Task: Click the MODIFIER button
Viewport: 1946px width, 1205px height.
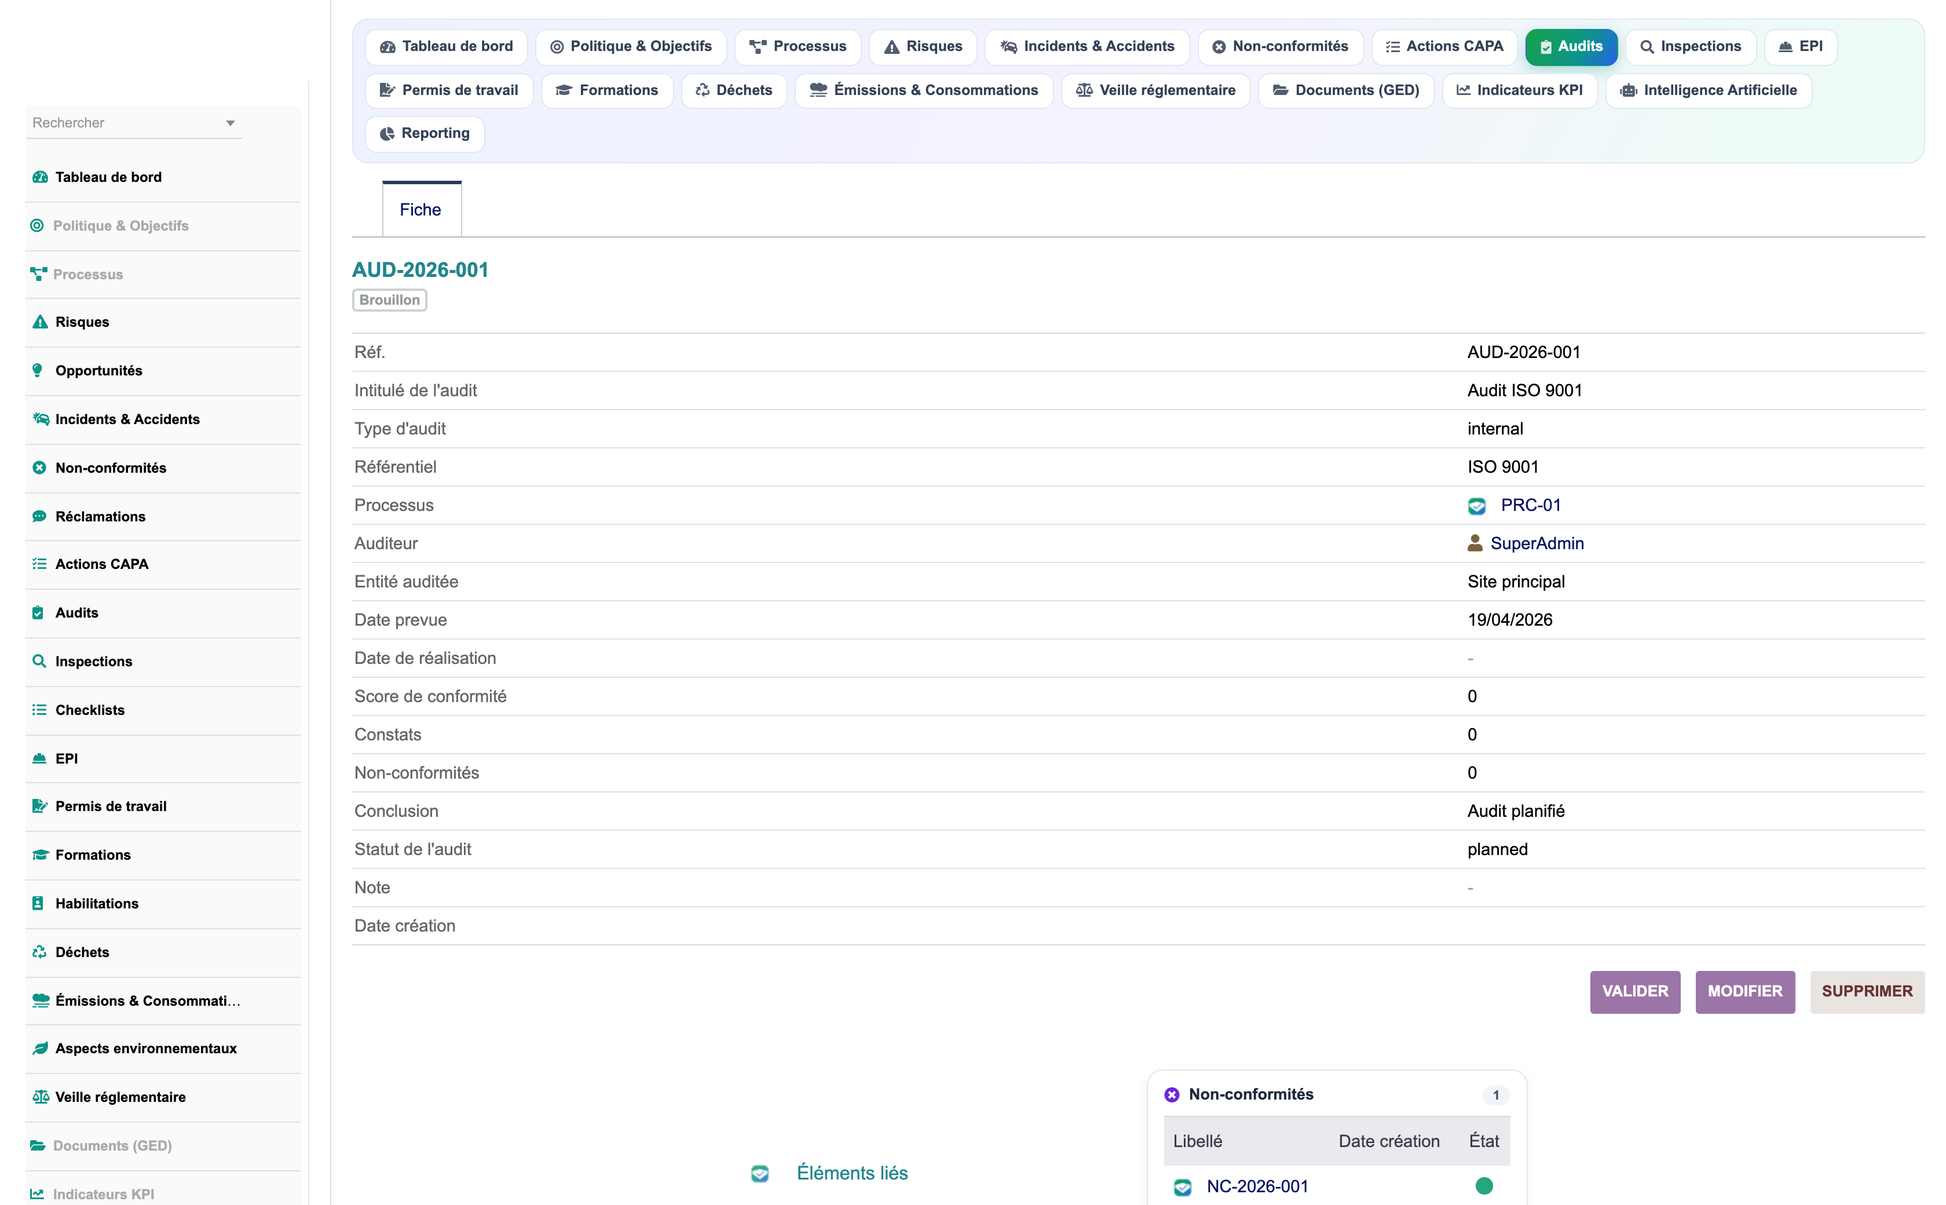Action: click(1745, 992)
